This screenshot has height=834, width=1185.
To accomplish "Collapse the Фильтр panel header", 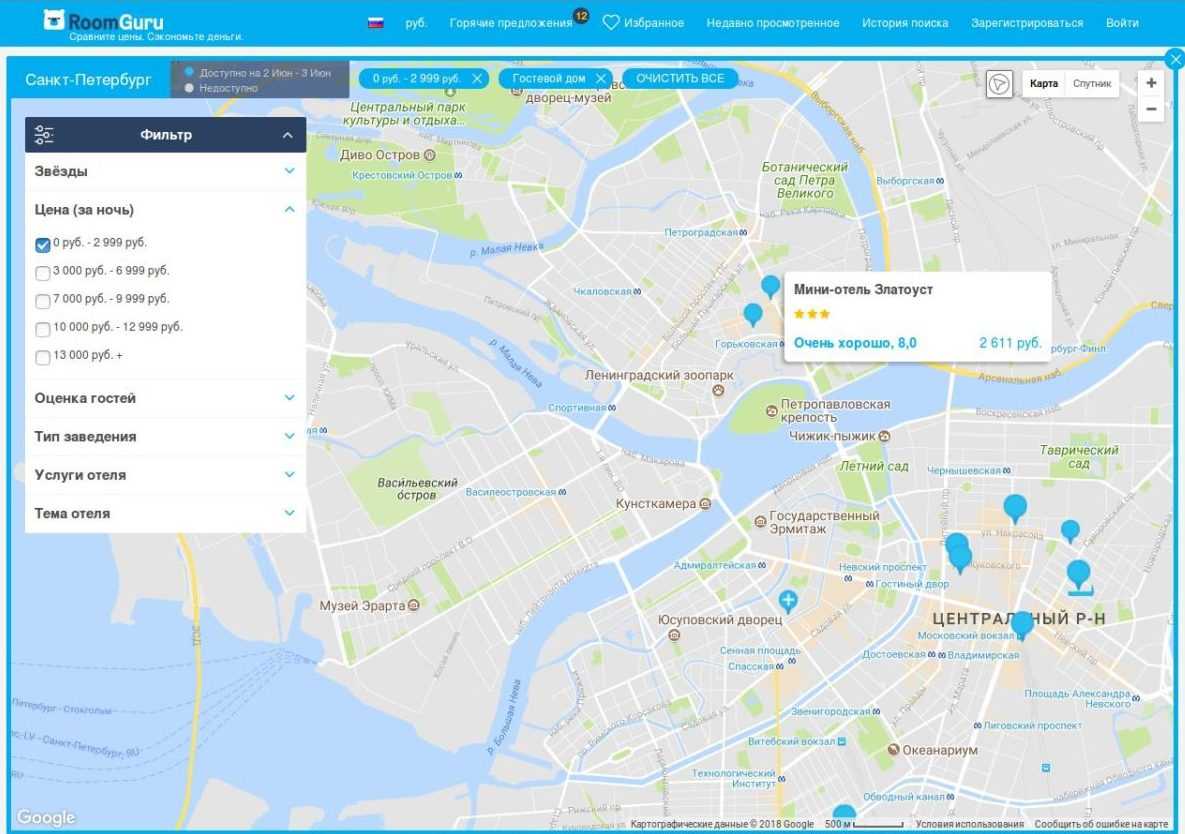I will (x=288, y=135).
